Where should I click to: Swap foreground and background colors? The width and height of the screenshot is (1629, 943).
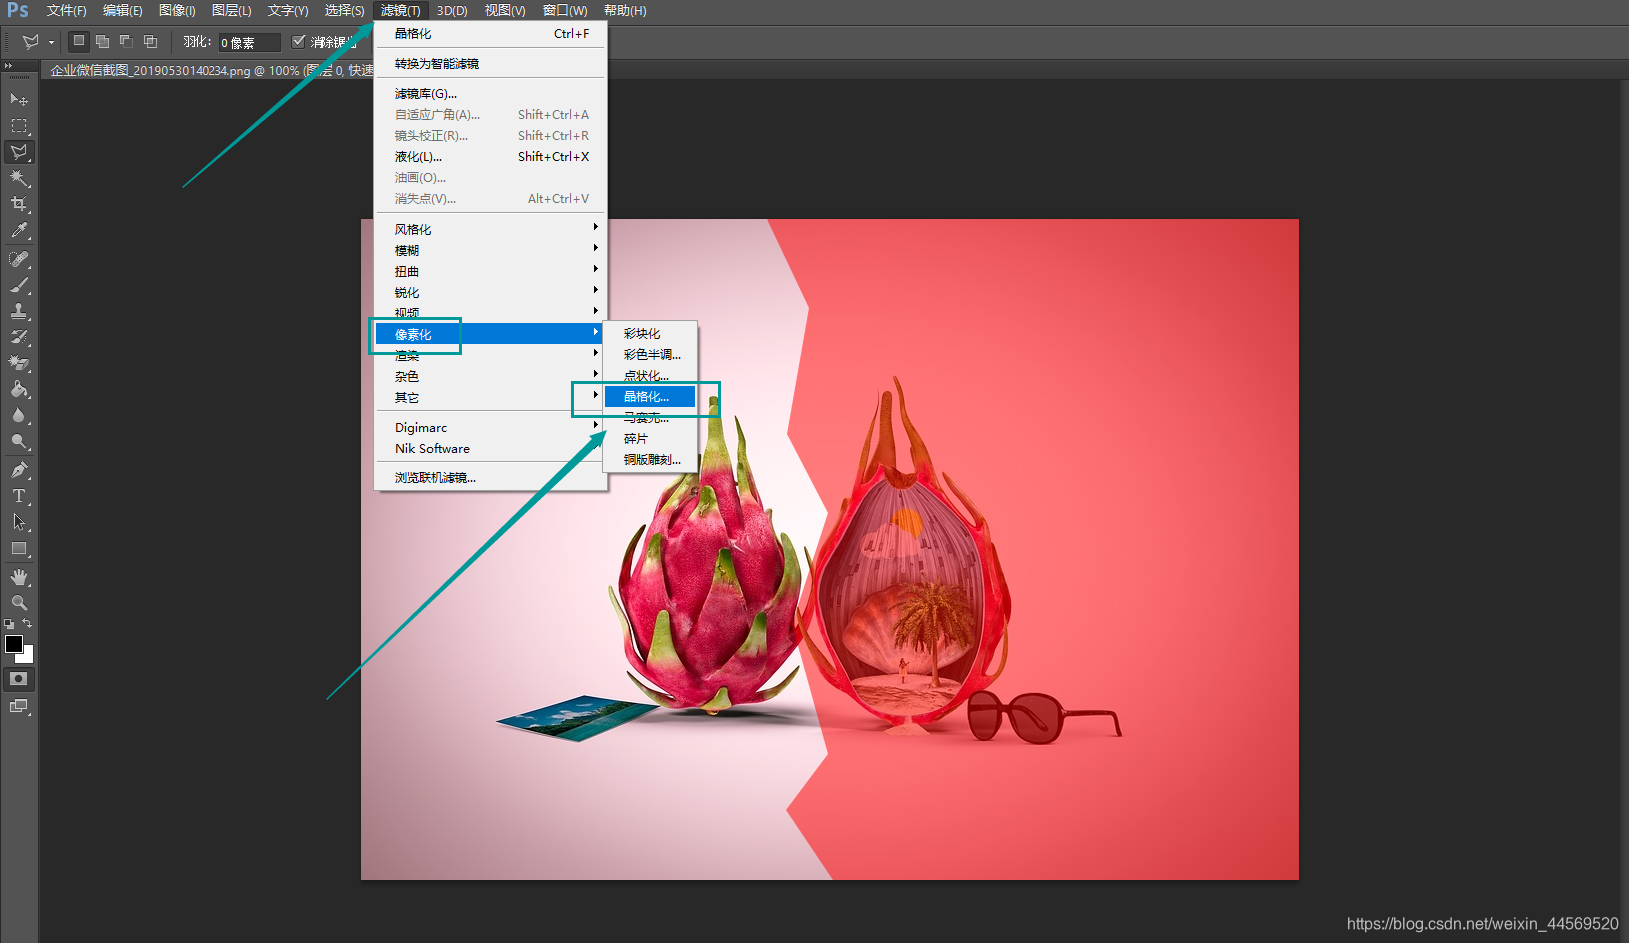(x=28, y=623)
